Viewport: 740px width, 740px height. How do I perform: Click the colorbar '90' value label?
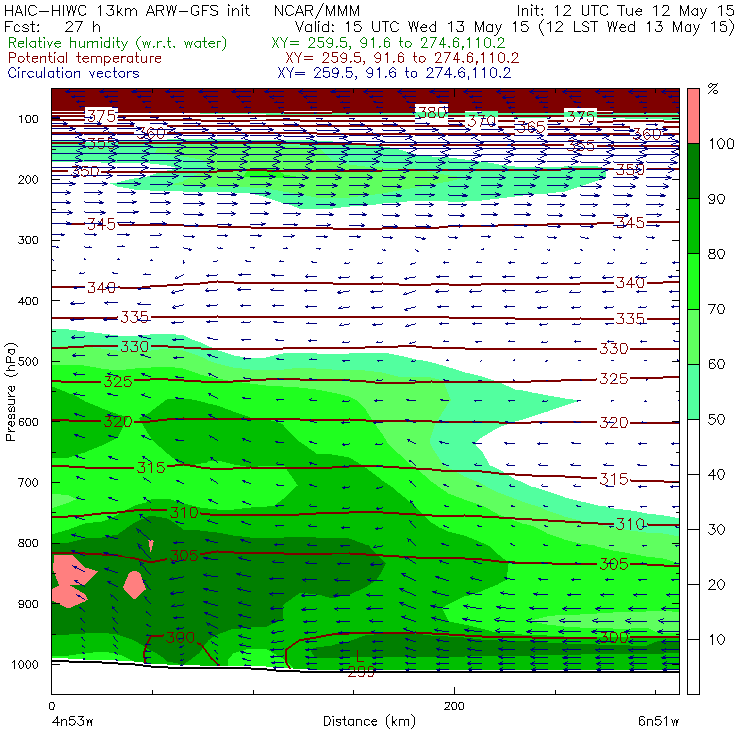(x=716, y=199)
